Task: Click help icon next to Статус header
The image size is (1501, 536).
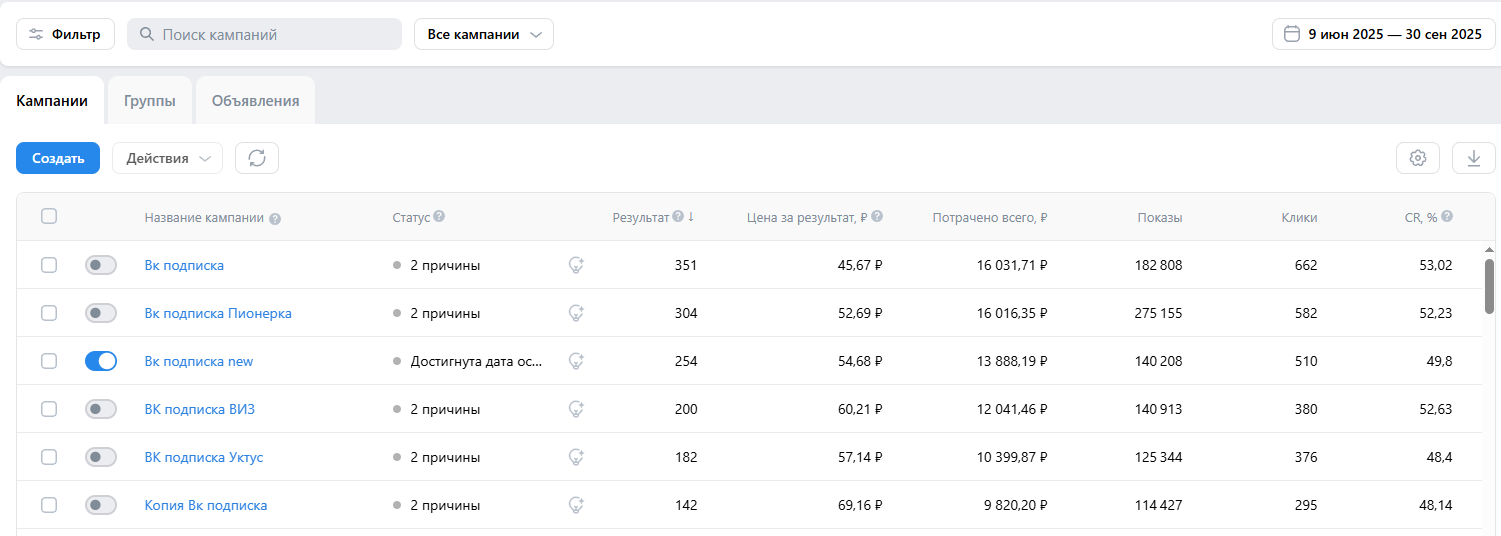Action: pyautogui.click(x=440, y=216)
